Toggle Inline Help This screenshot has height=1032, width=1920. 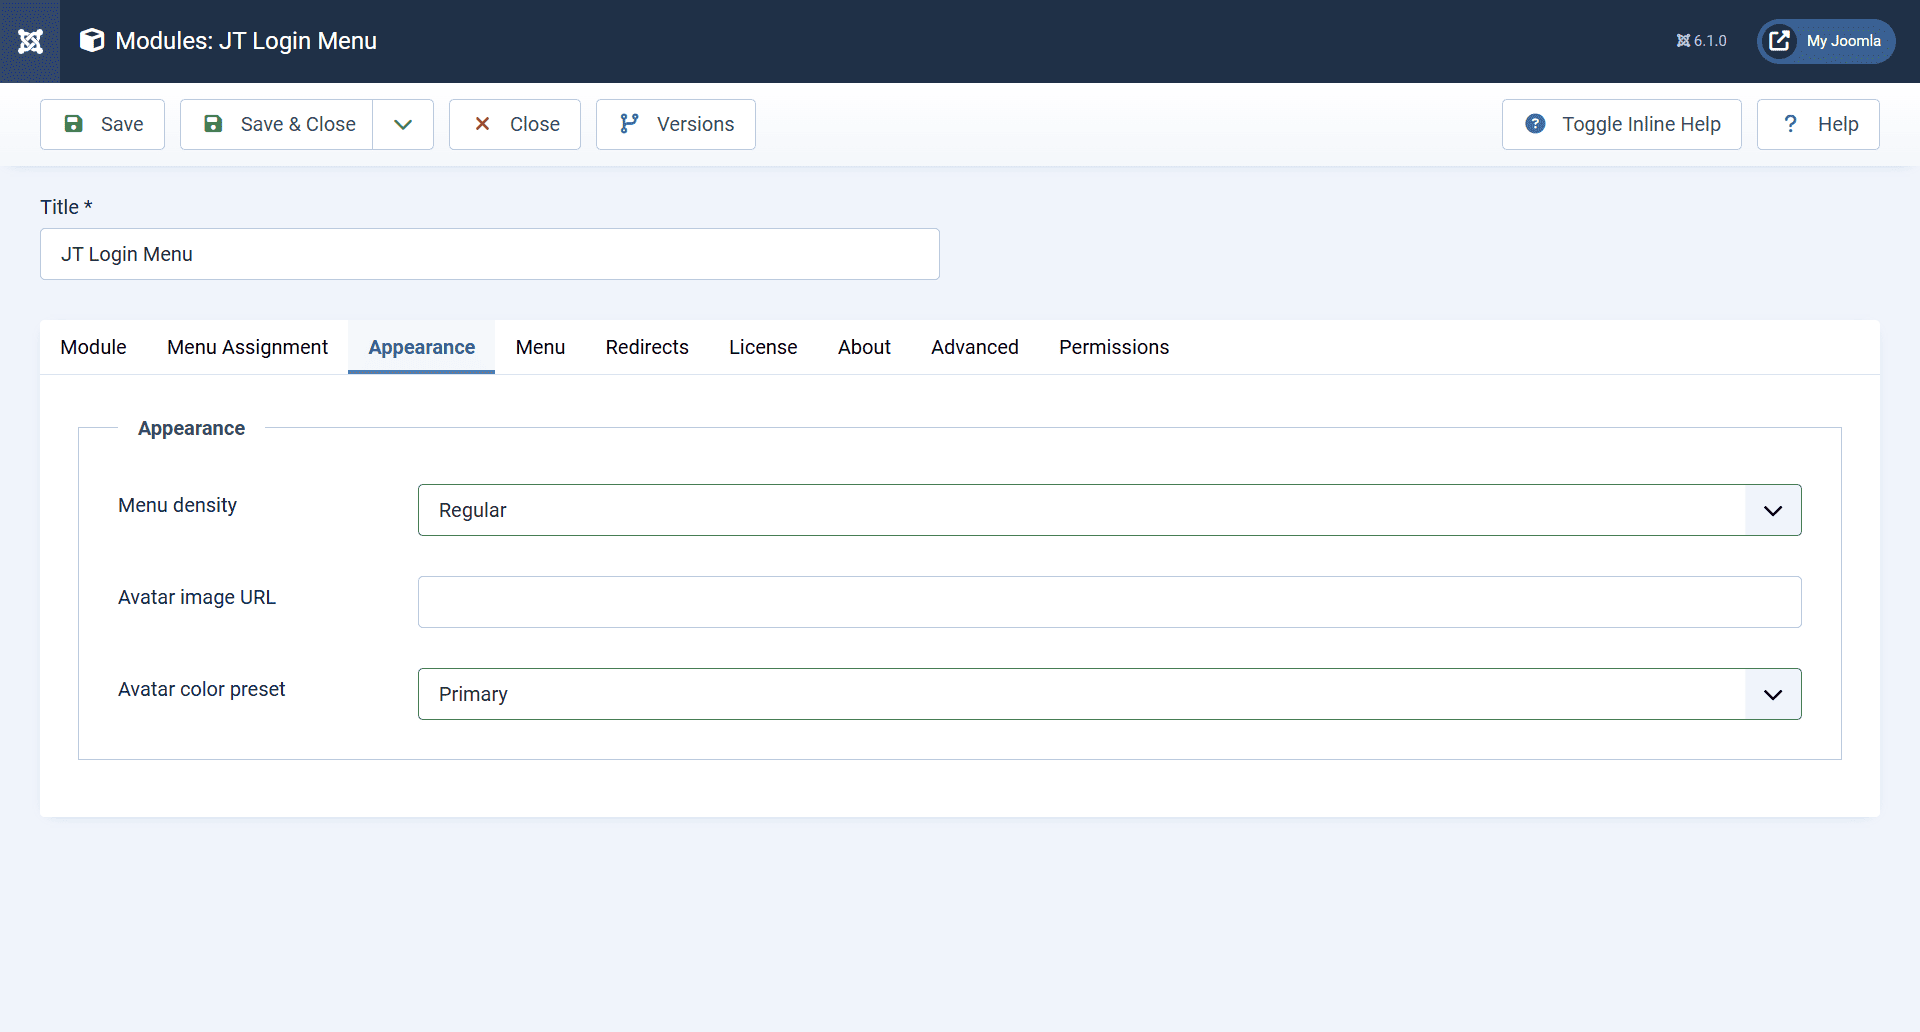pyautogui.click(x=1621, y=124)
